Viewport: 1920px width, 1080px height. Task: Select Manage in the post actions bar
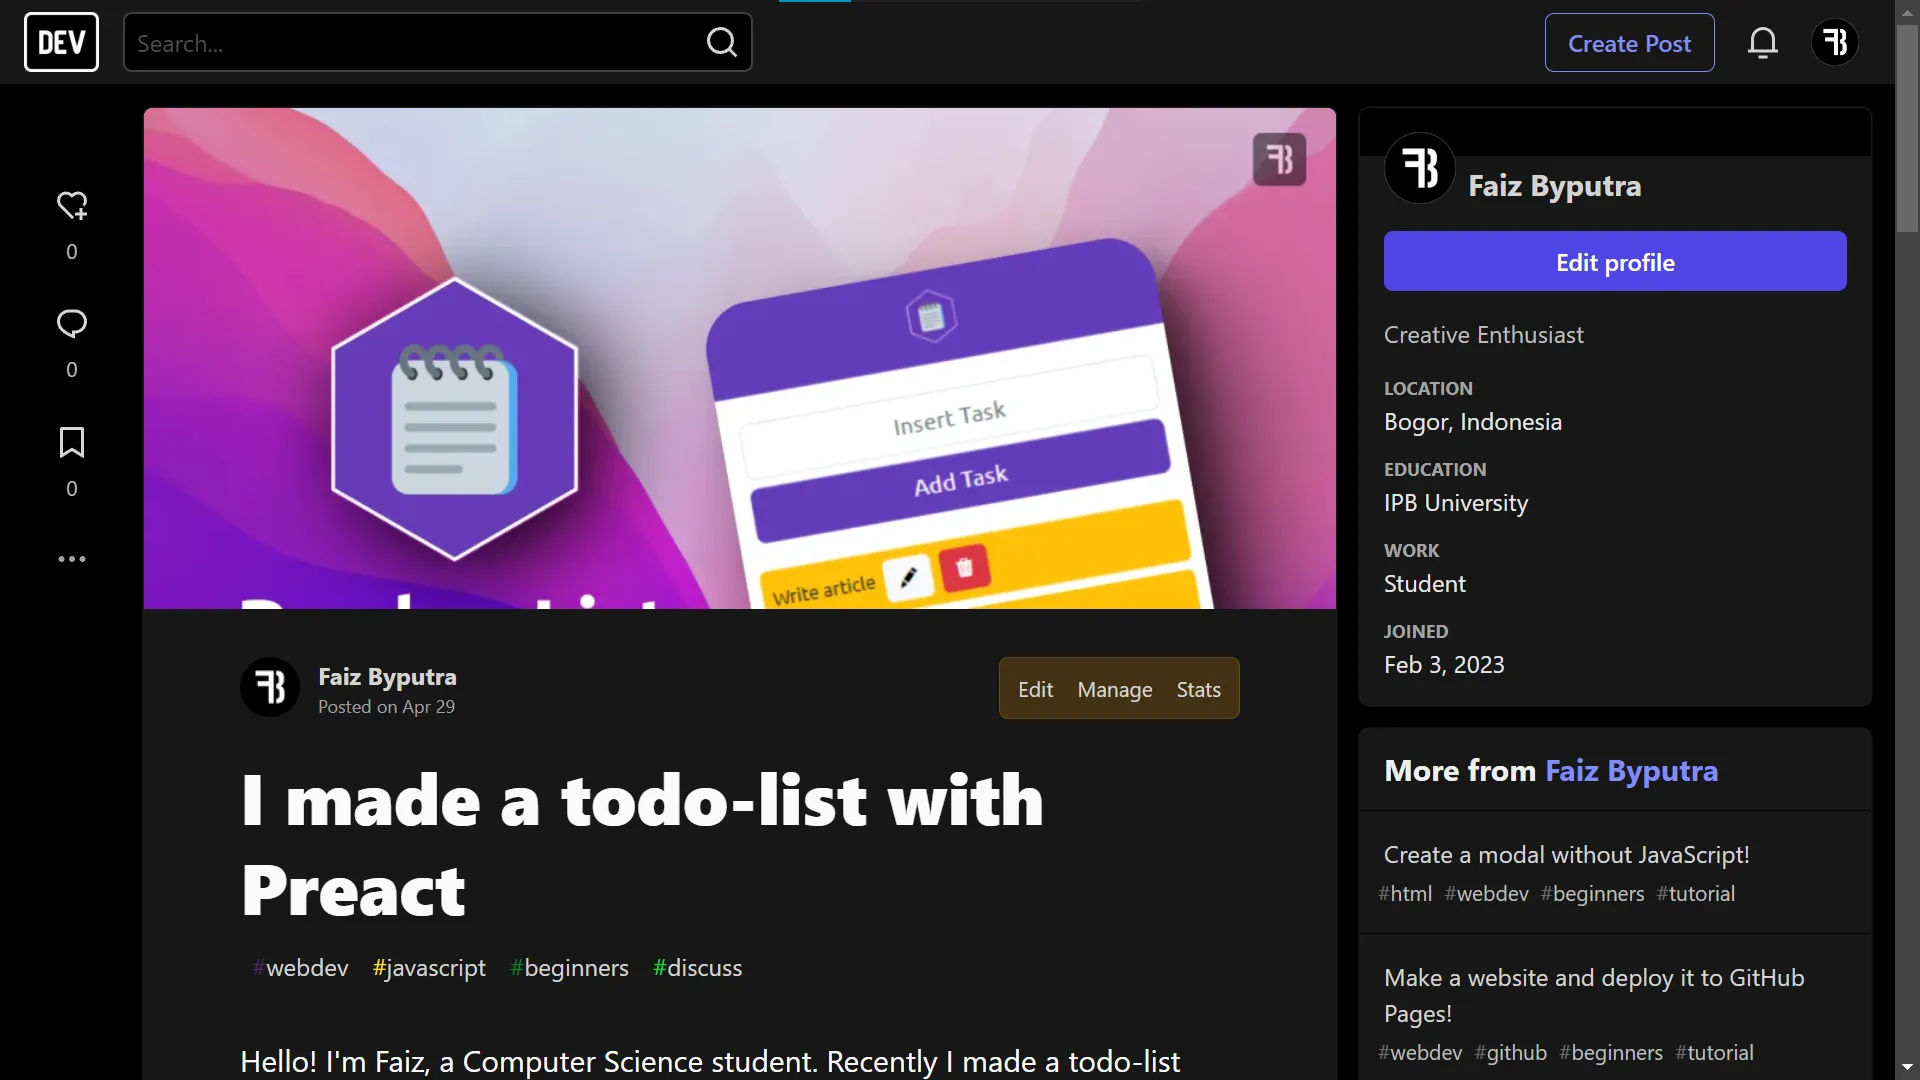pyautogui.click(x=1115, y=689)
